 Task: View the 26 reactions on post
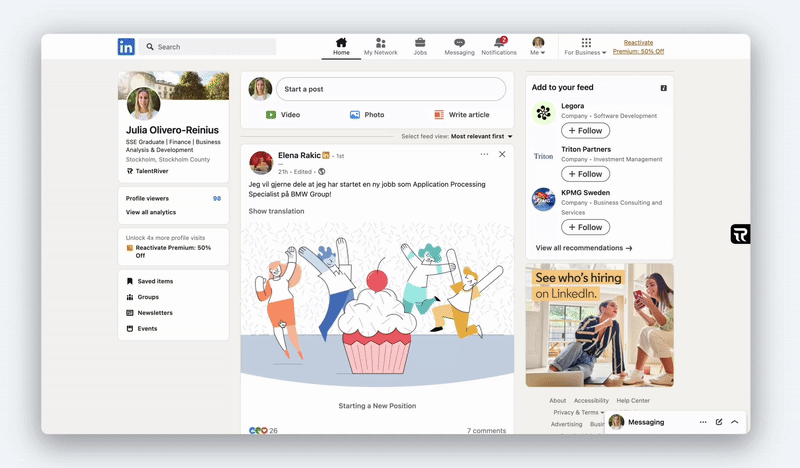[x=263, y=430]
